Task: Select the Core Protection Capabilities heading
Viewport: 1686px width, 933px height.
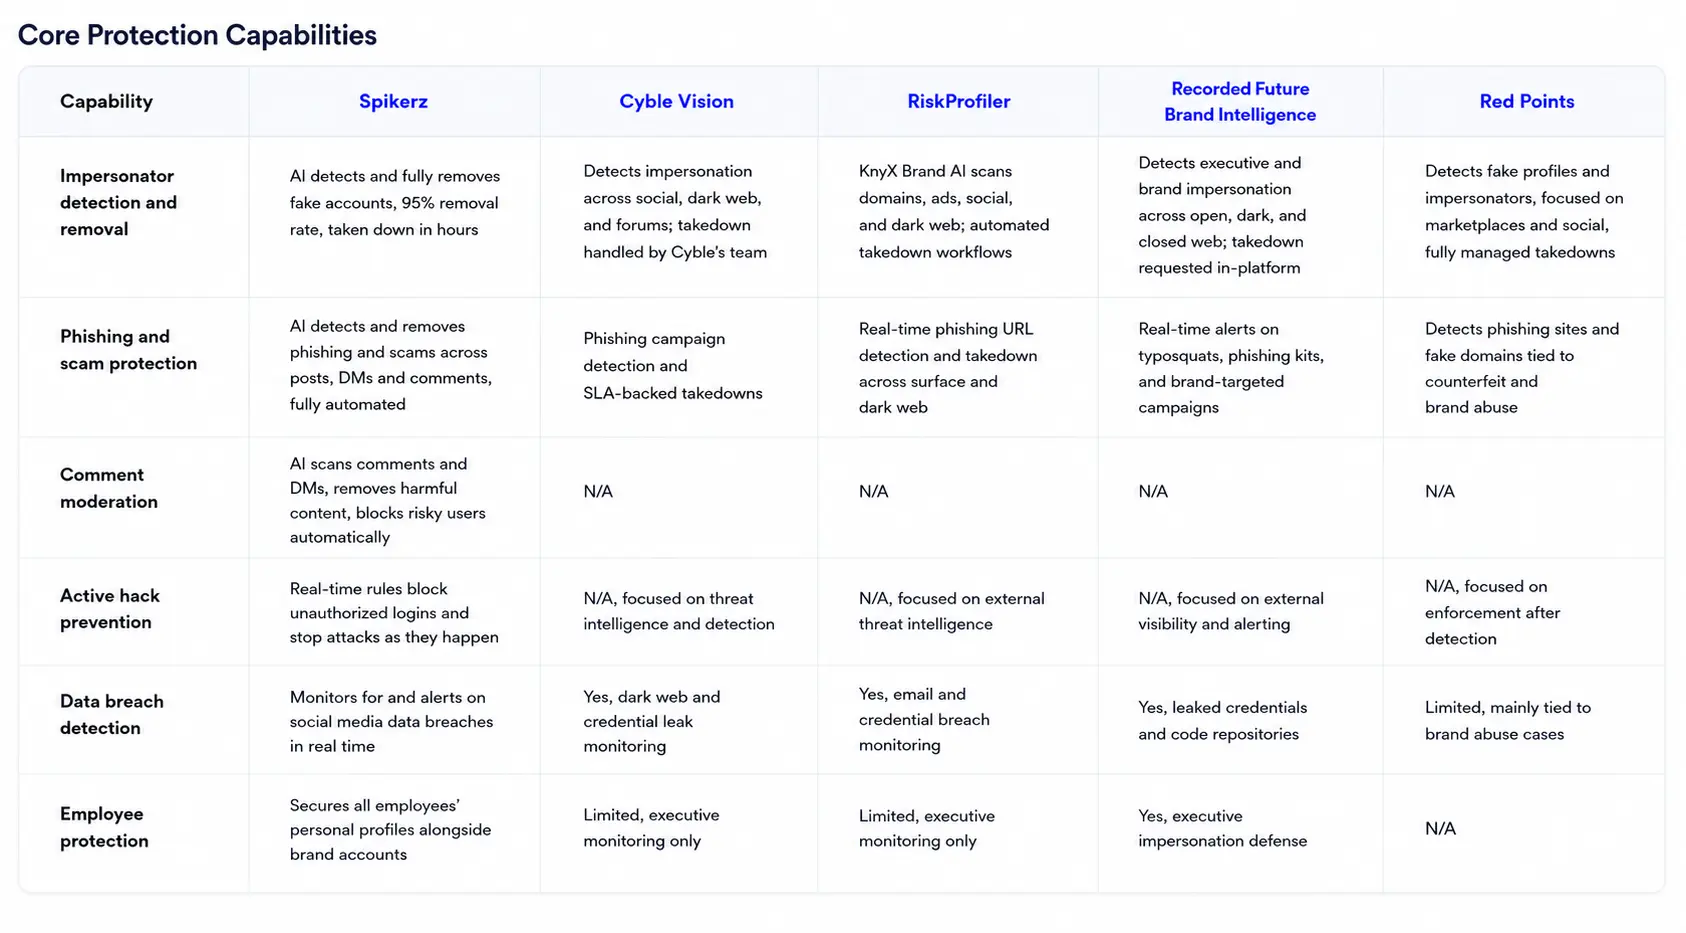Action: coord(197,35)
